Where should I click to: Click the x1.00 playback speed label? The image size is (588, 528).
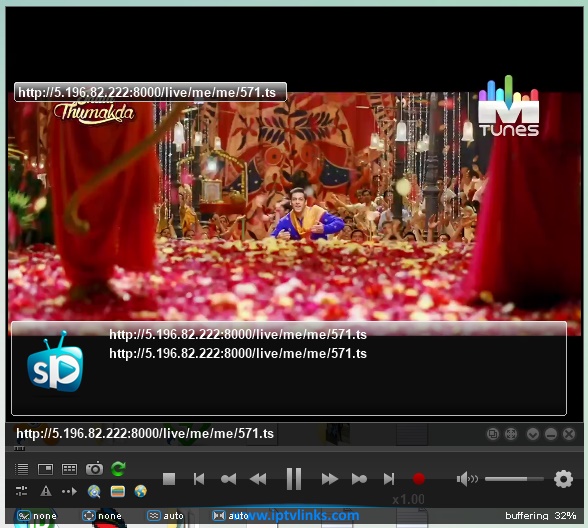tap(408, 500)
